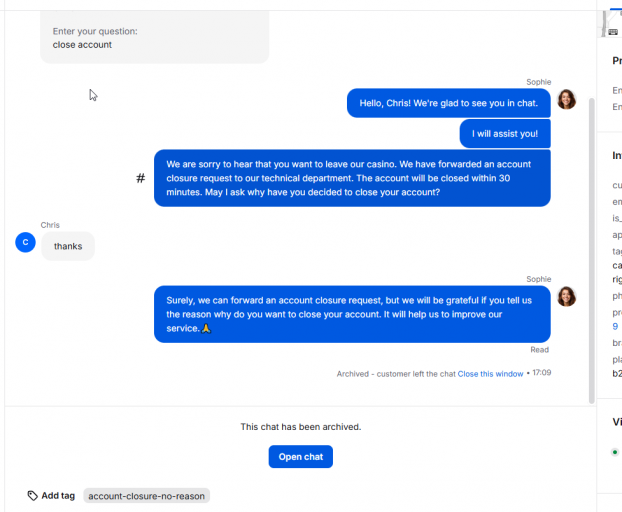Click the Add tag icon
This screenshot has width=622, height=512.
(33, 495)
